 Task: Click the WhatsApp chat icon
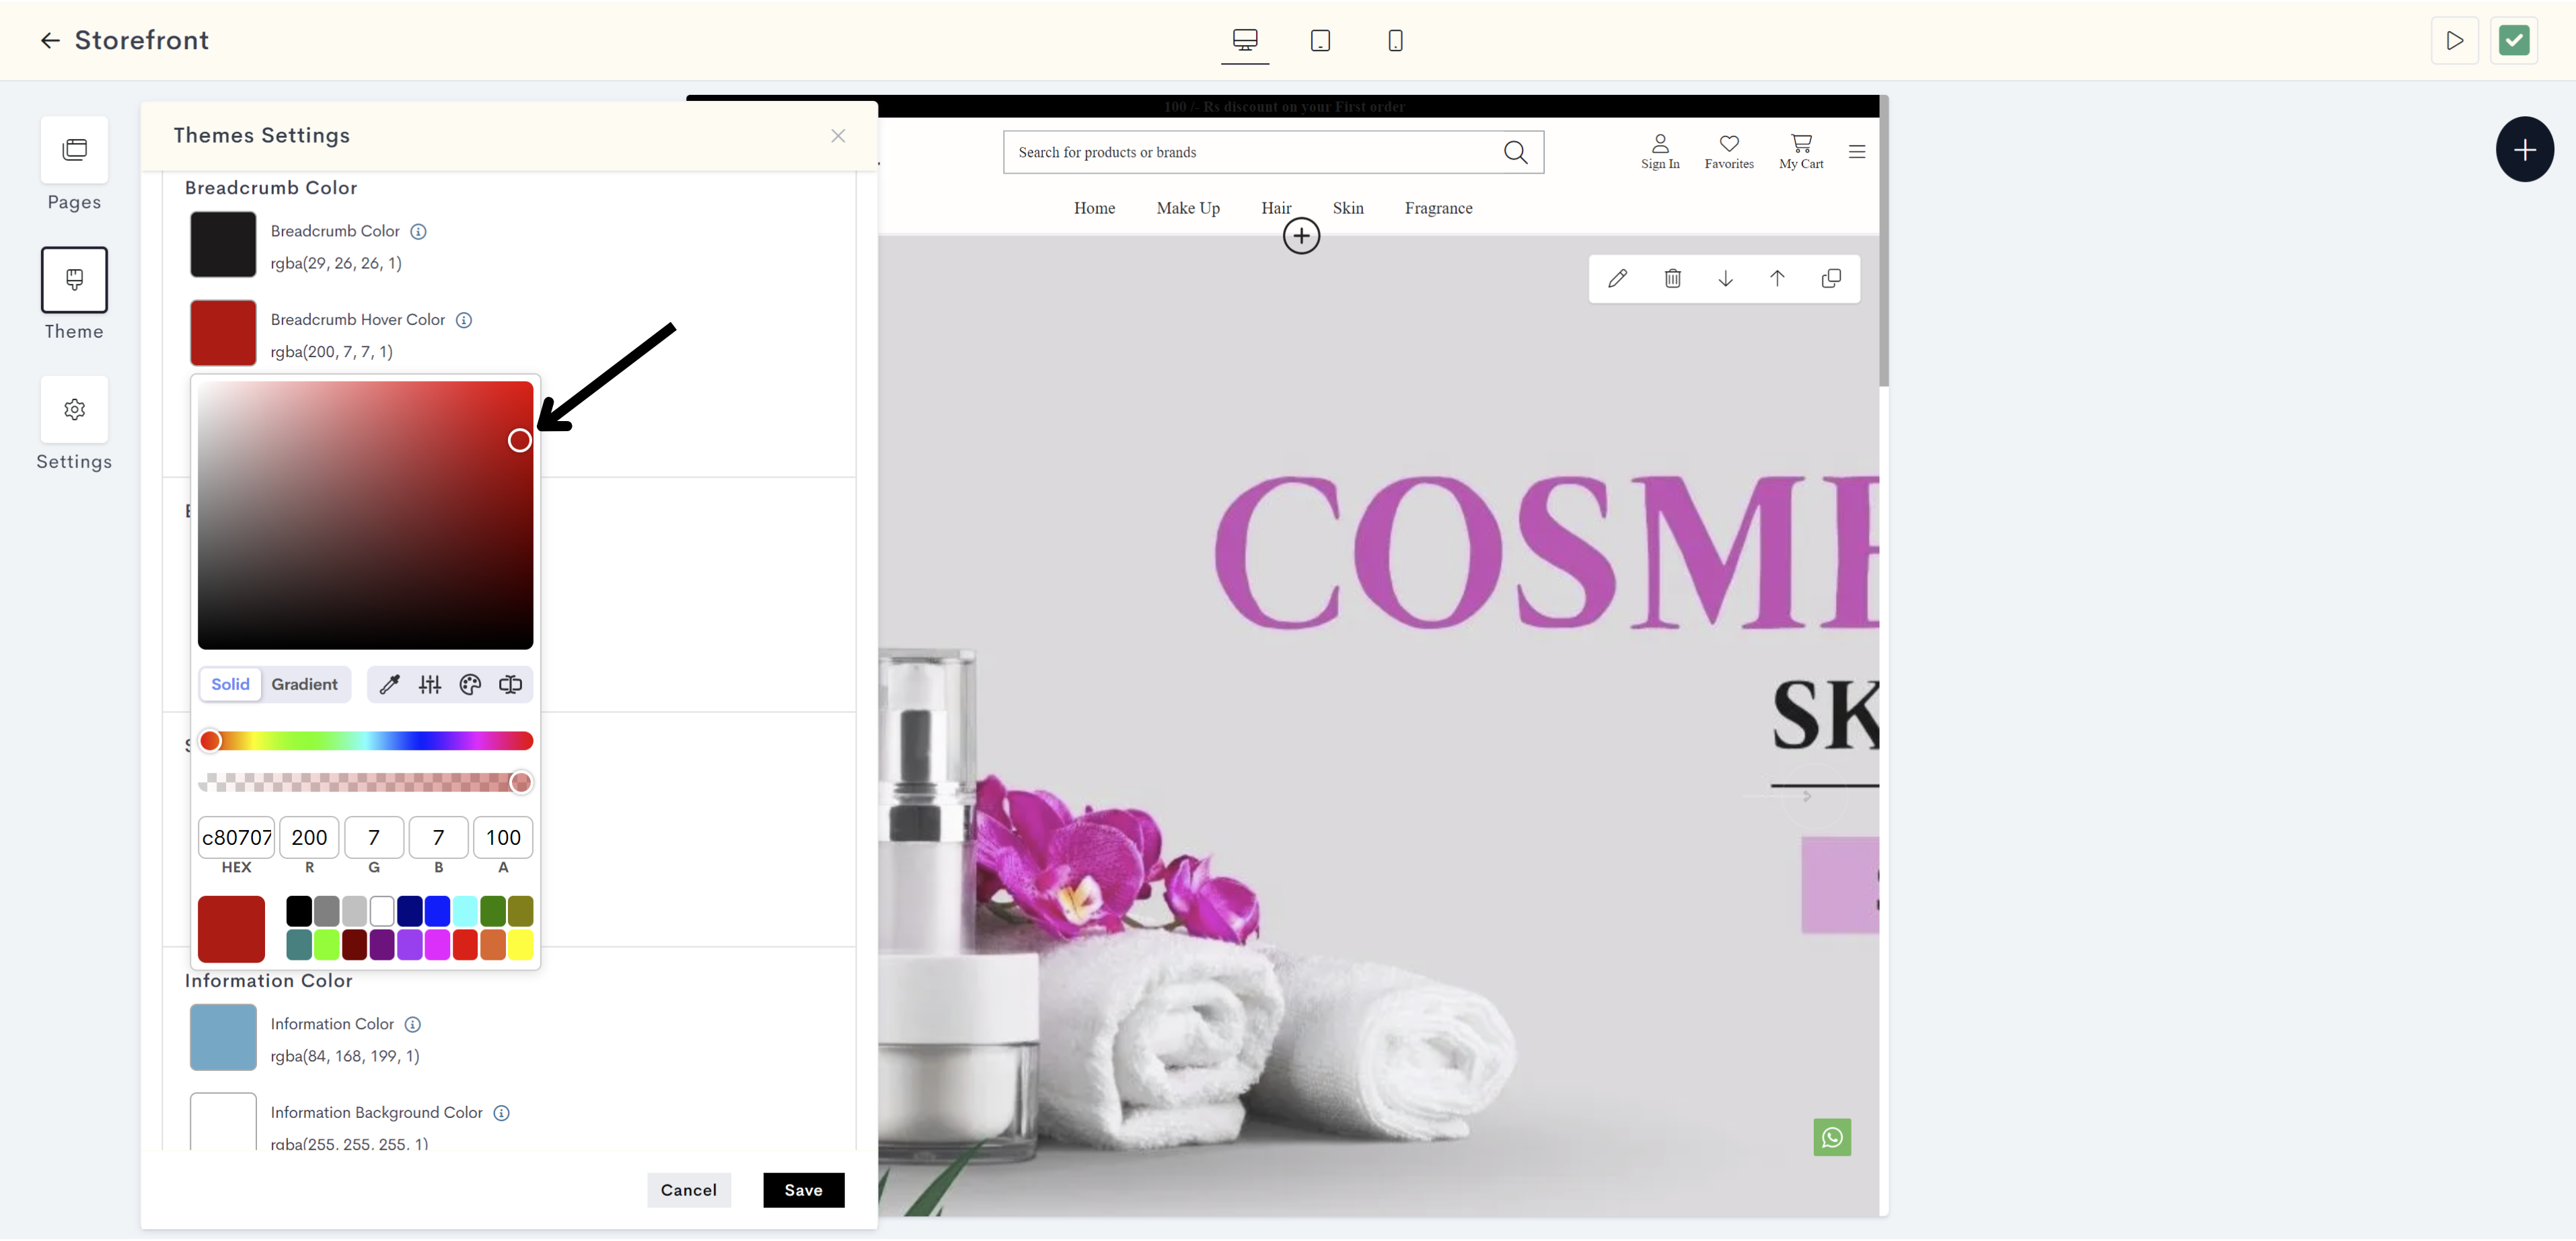click(1831, 1137)
